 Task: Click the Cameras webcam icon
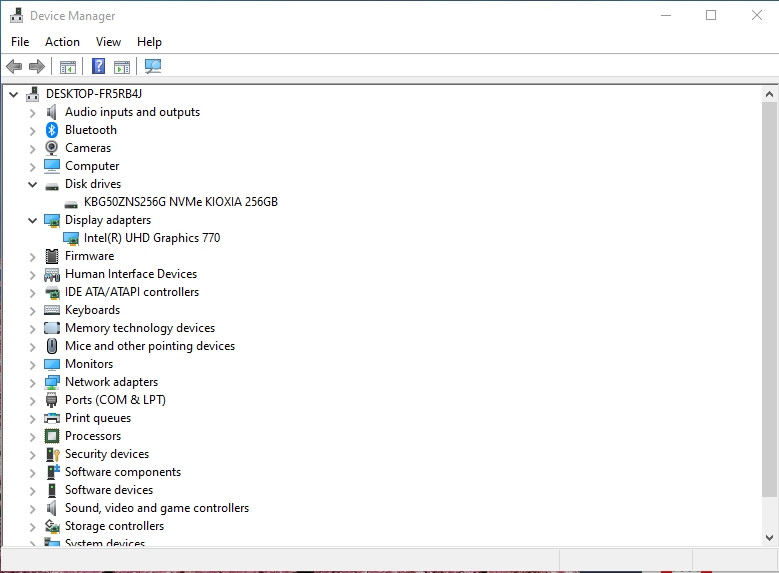[x=52, y=148]
